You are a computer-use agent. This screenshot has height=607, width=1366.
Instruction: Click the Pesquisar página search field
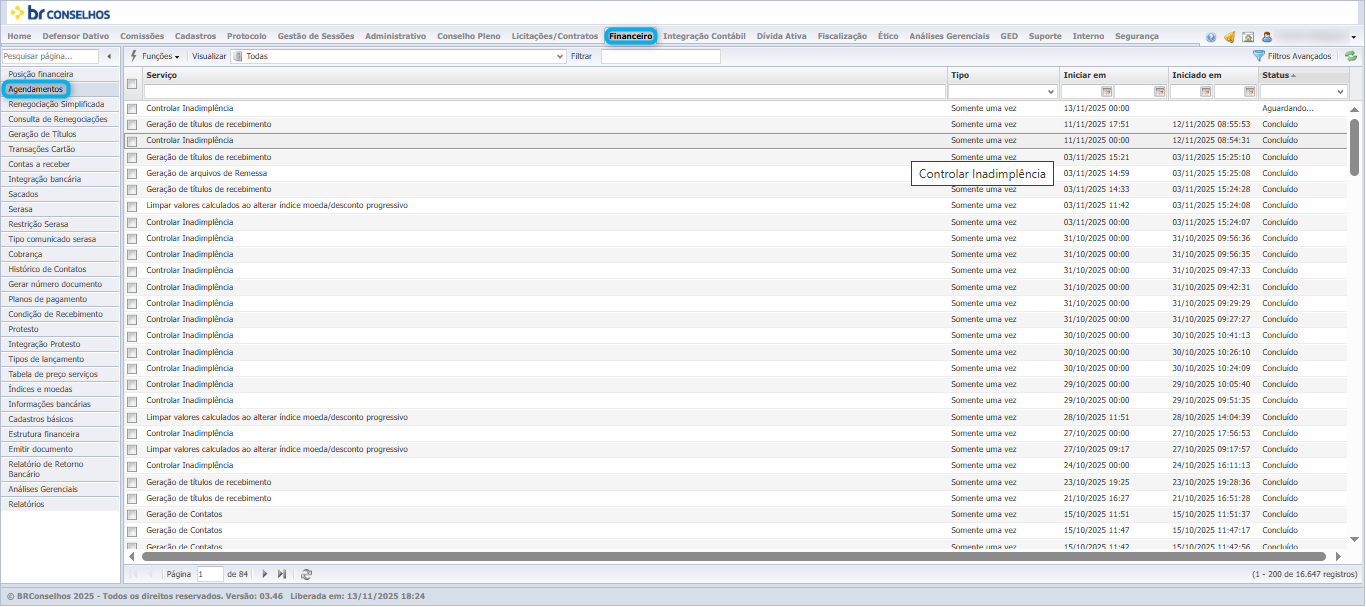tap(51, 57)
